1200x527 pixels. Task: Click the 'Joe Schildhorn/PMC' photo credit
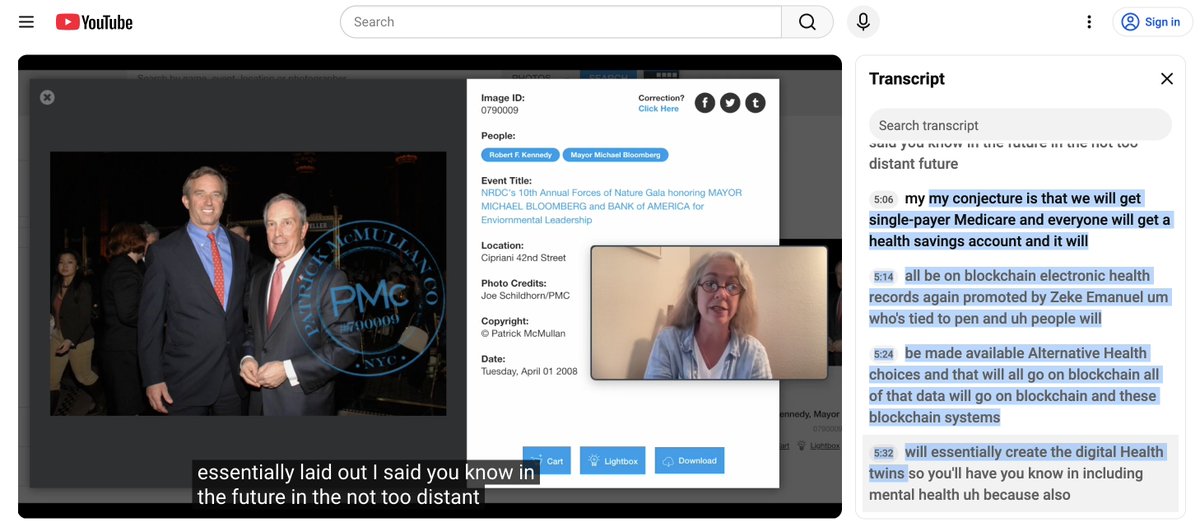[525, 296]
